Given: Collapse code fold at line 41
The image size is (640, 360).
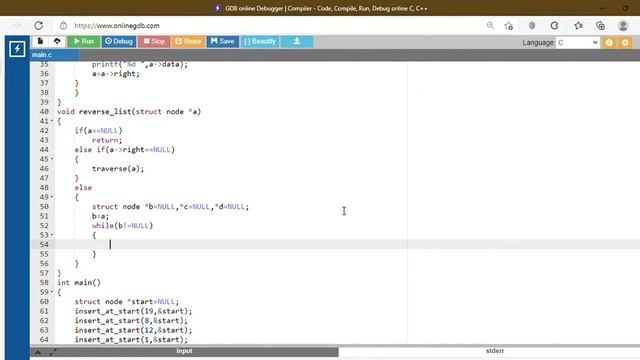Looking at the screenshot, I should 52,121.
